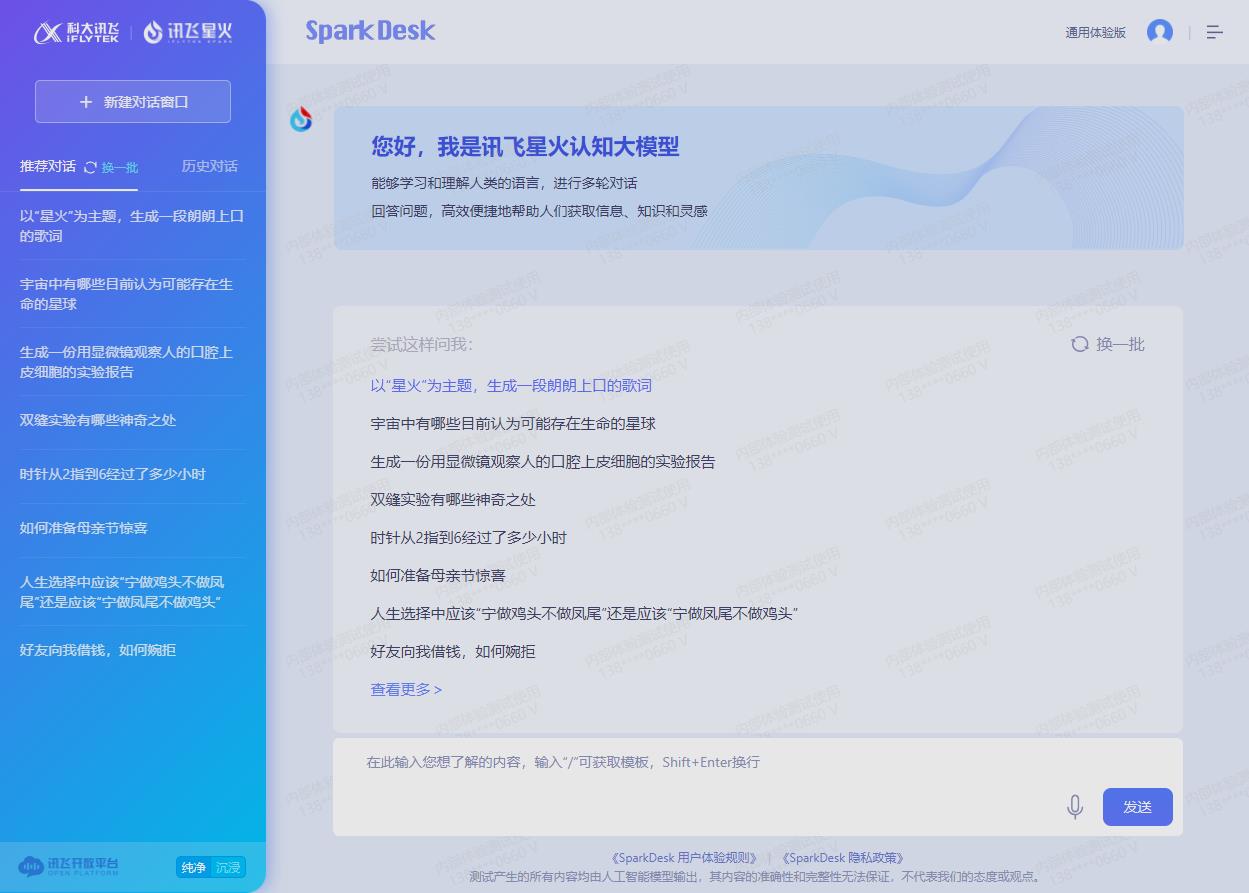Screen dimensions: 1249x893
Task: Choose main suggestion 如何准备母亲节惊喜
Action: pyautogui.click(x=438, y=576)
